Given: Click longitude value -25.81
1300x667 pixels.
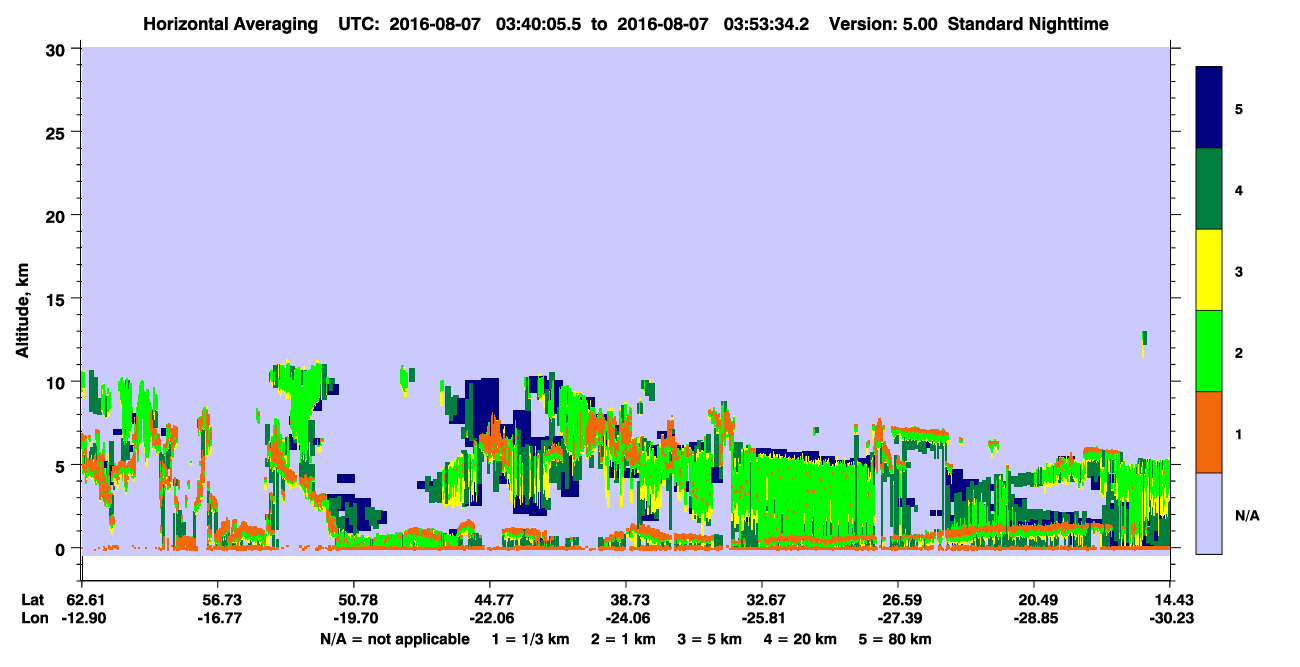Looking at the screenshot, I should pyautogui.click(x=762, y=619).
